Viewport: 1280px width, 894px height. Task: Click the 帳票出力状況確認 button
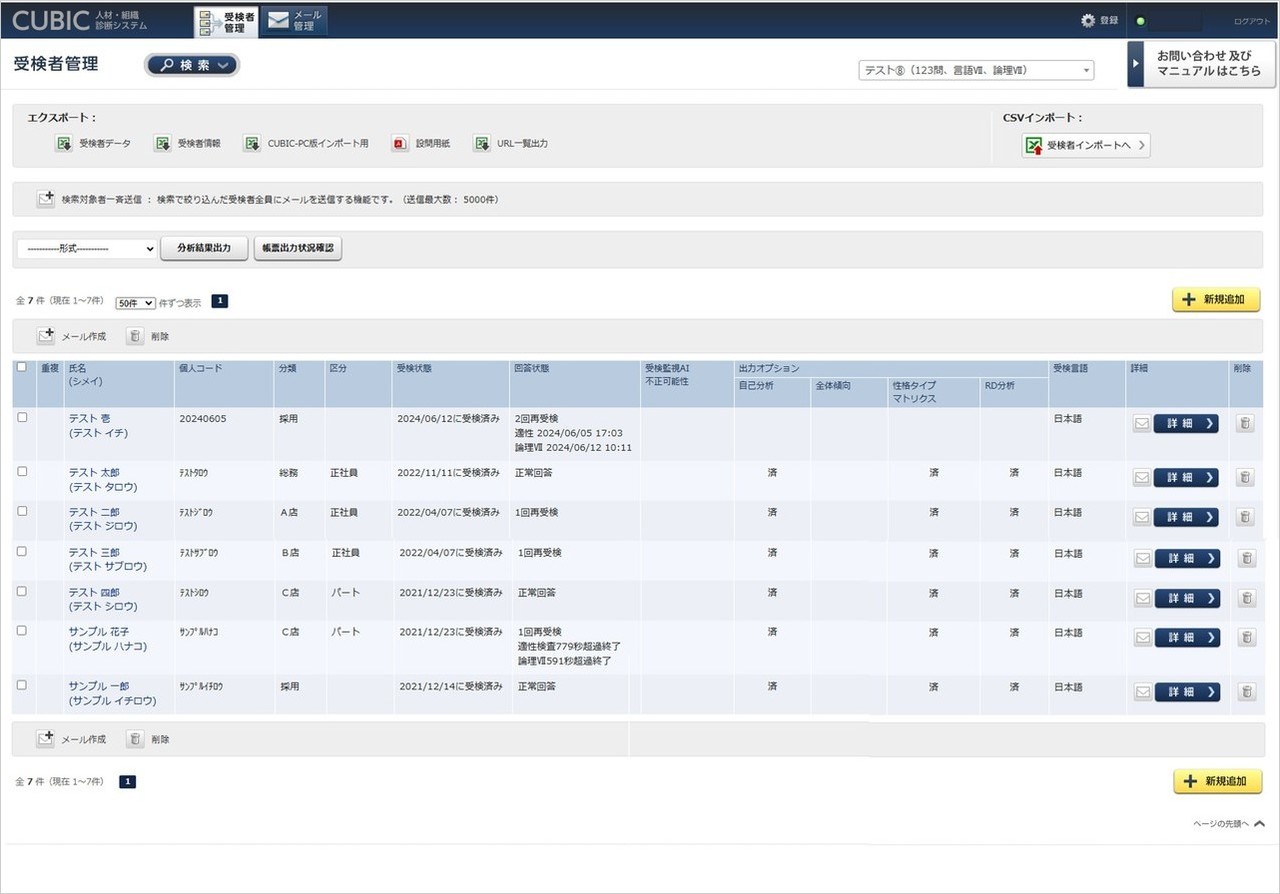pos(298,248)
